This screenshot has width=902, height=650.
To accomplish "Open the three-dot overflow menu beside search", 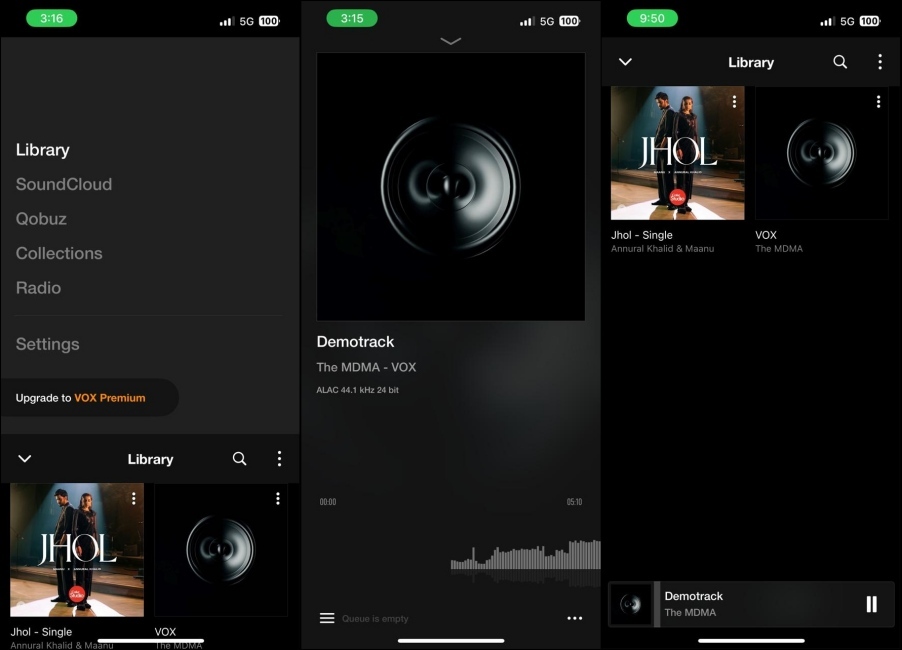I will point(279,459).
